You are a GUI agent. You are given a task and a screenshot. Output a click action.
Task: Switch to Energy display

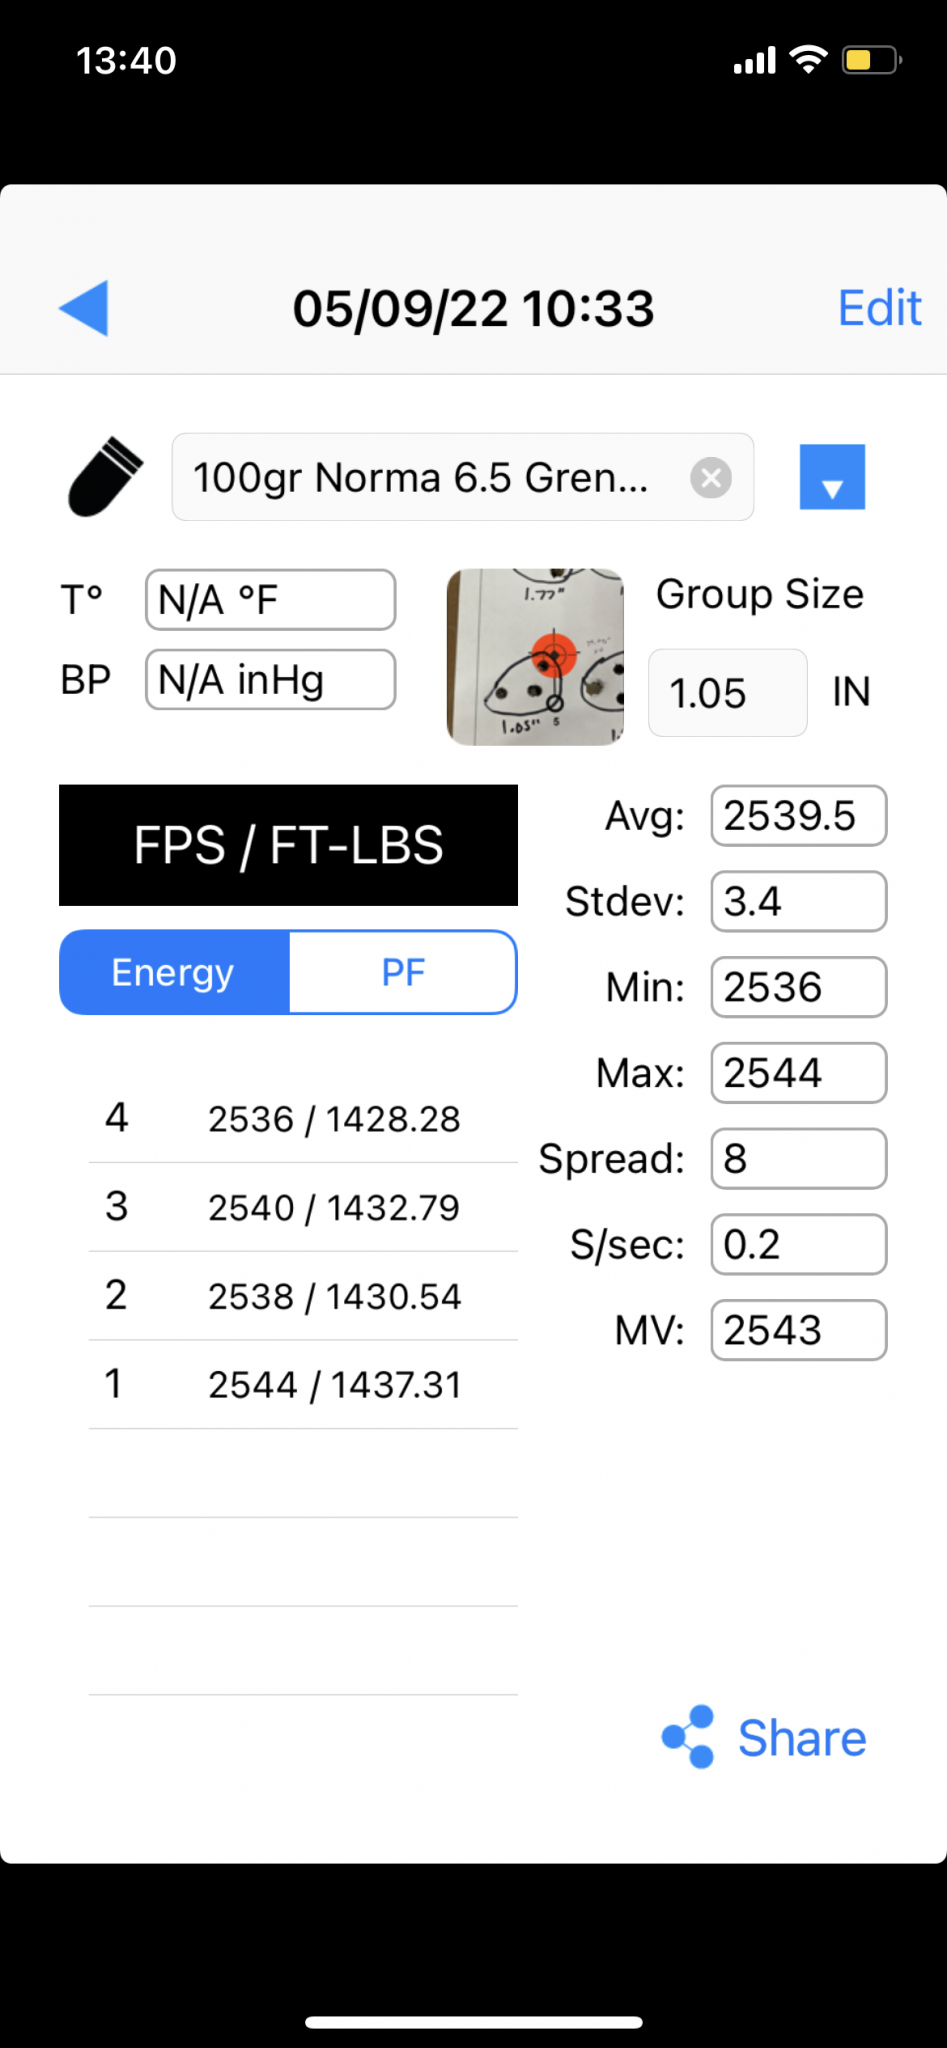click(174, 973)
